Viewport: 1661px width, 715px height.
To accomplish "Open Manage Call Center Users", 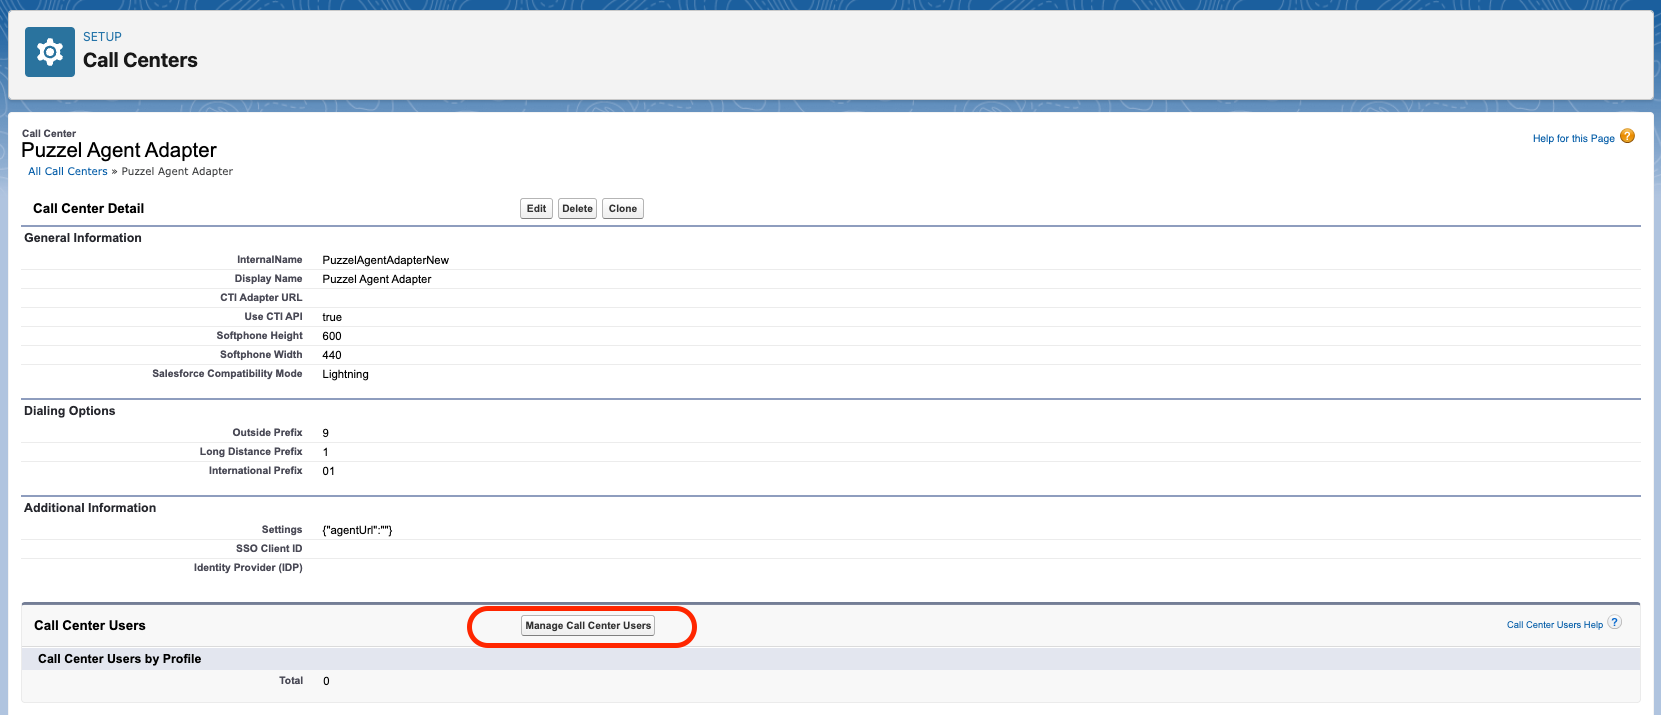I will click(x=588, y=626).
